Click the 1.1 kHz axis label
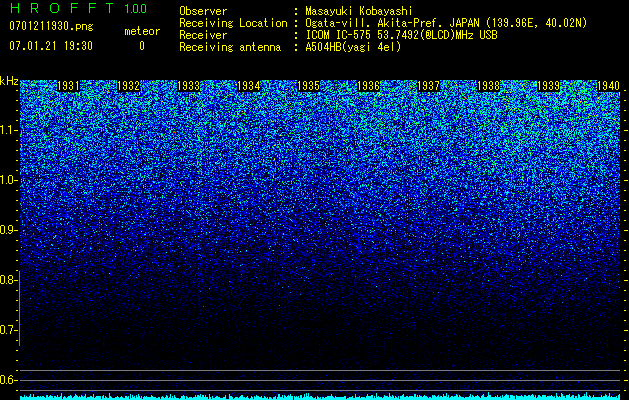 8,131
